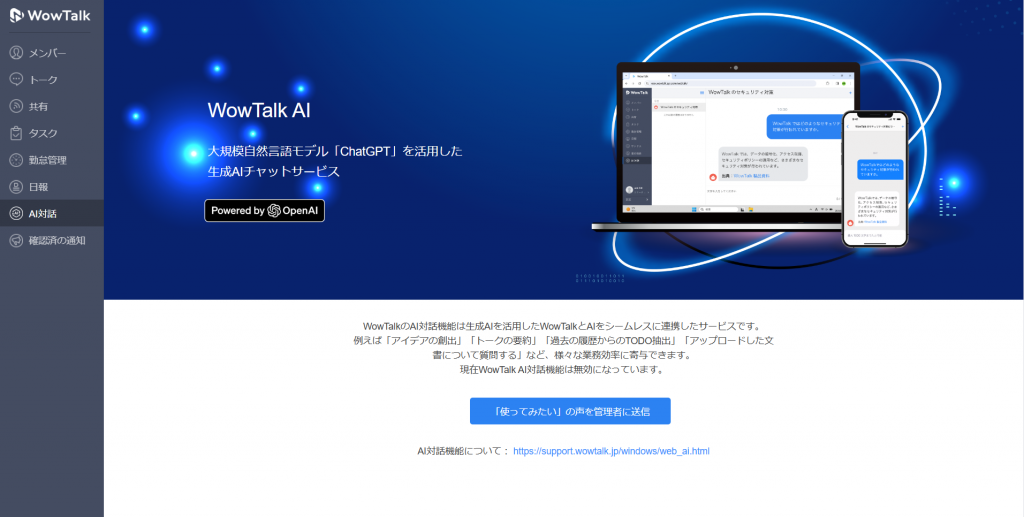Click the 共有 feed icon in sidebar
Image resolution: width=1024 pixels, height=517 pixels.
click(16, 106)
